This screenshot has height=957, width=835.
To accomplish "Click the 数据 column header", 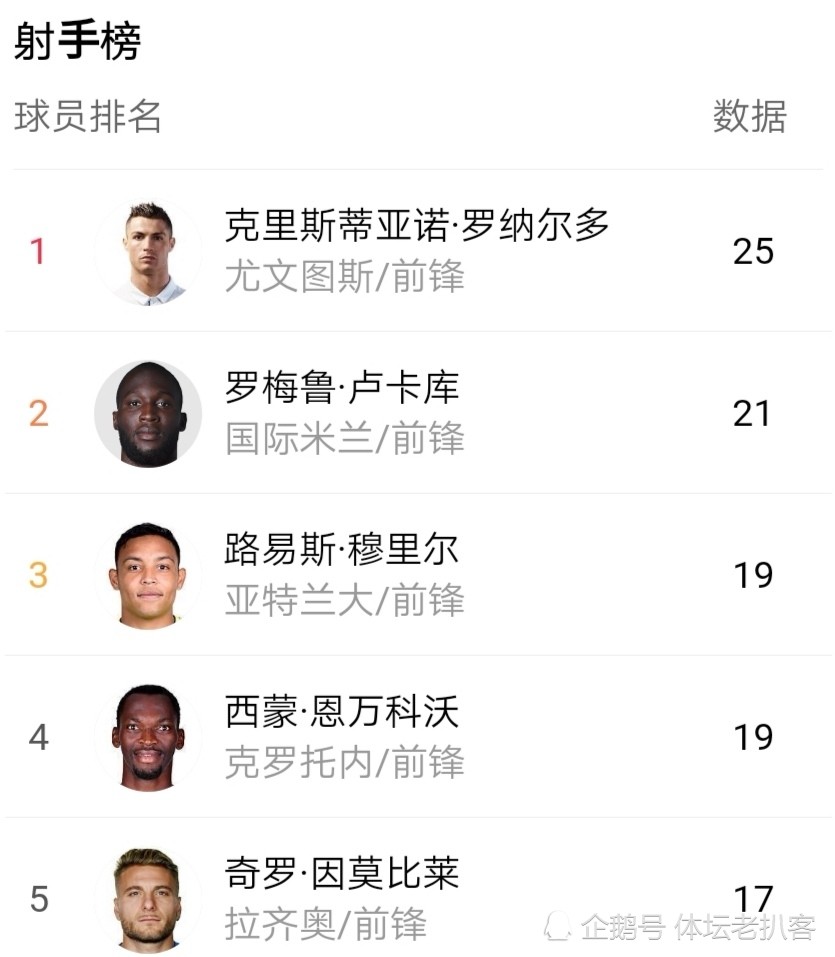I will (x=750, y=116).
